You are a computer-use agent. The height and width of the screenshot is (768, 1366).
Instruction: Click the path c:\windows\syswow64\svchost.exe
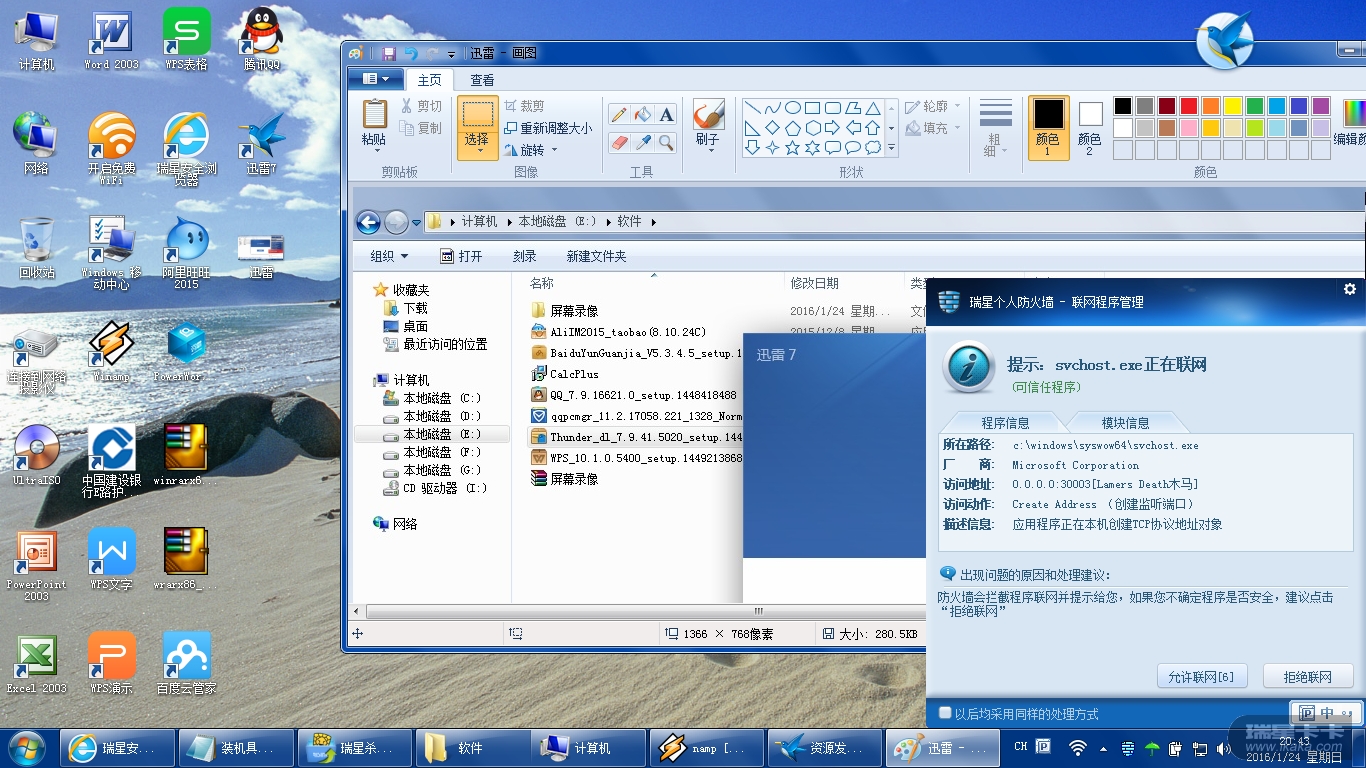pyautogui.click(x=1105, y=445)
